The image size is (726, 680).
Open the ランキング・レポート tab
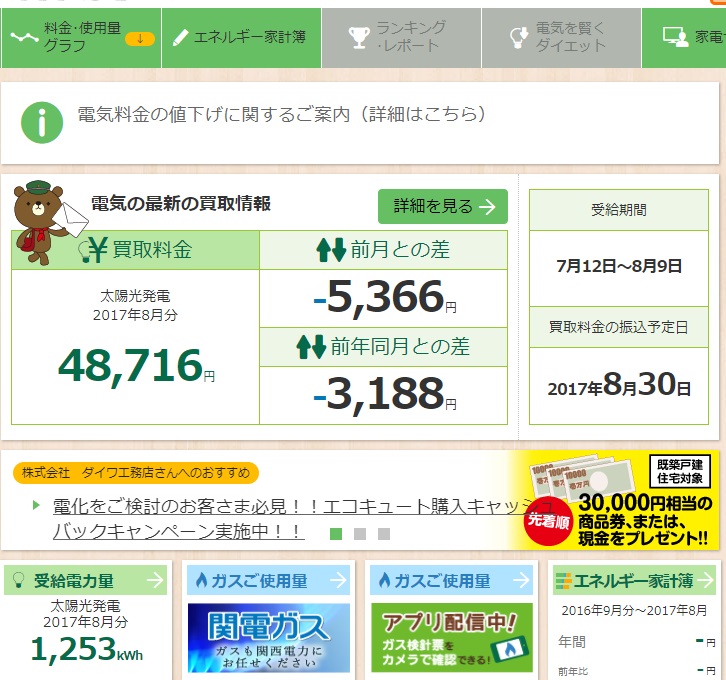(401, 38)
